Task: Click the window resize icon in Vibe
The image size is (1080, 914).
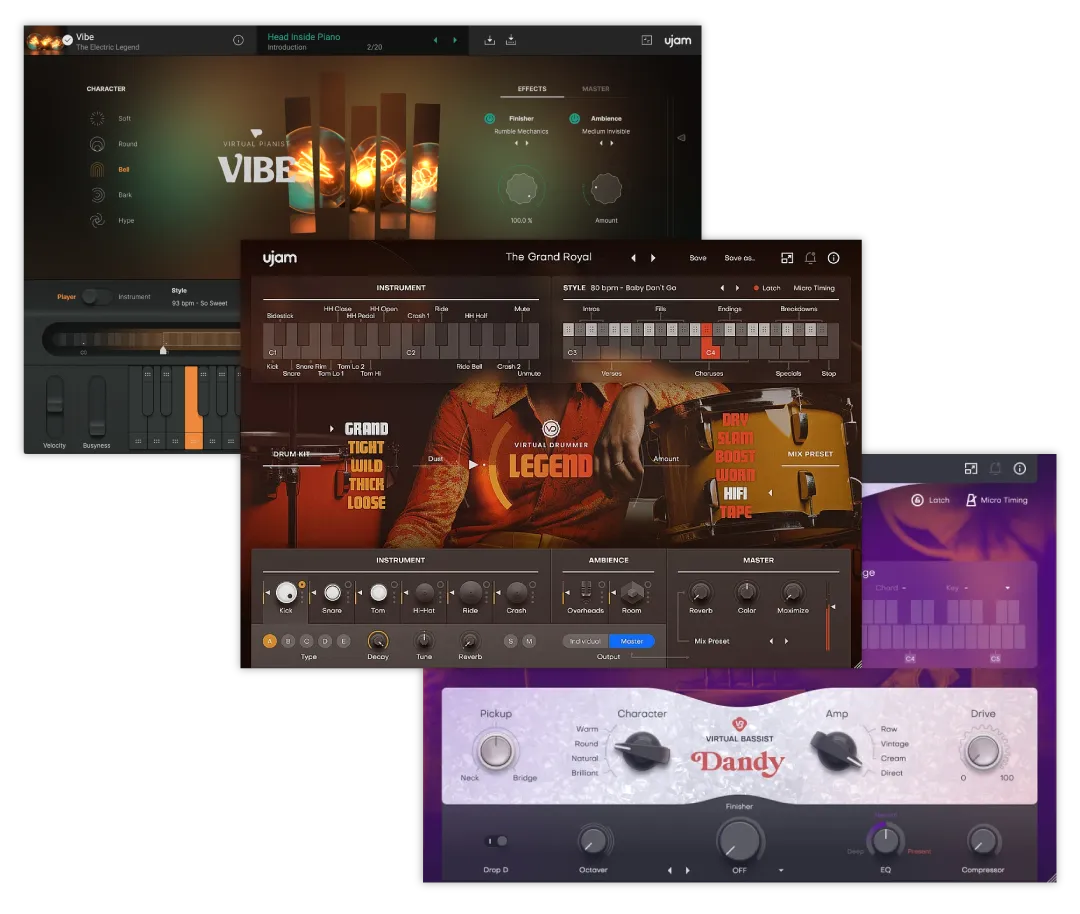Action: point(647,41)
